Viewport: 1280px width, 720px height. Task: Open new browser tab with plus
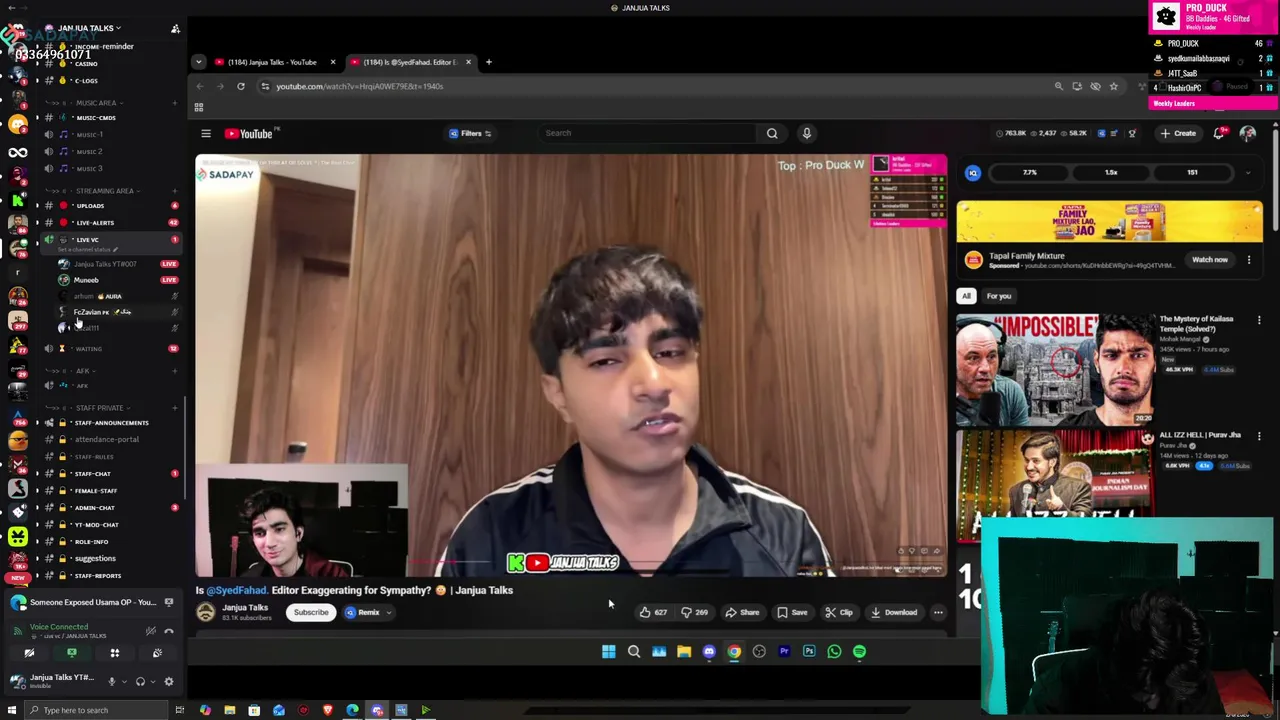click(x=489, y=62)
